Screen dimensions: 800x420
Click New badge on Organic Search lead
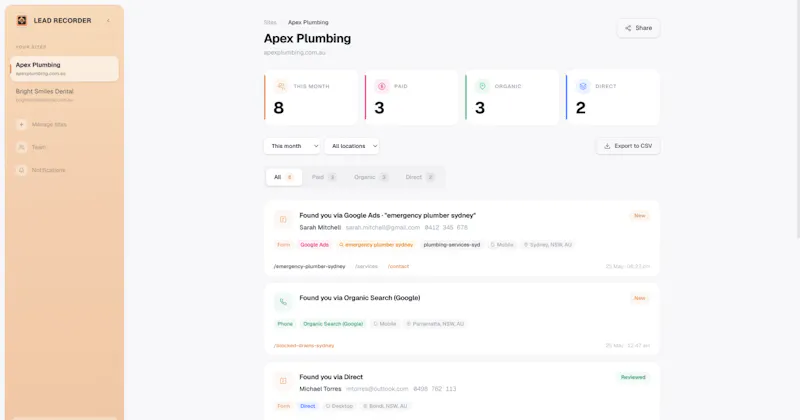point(639,298)
